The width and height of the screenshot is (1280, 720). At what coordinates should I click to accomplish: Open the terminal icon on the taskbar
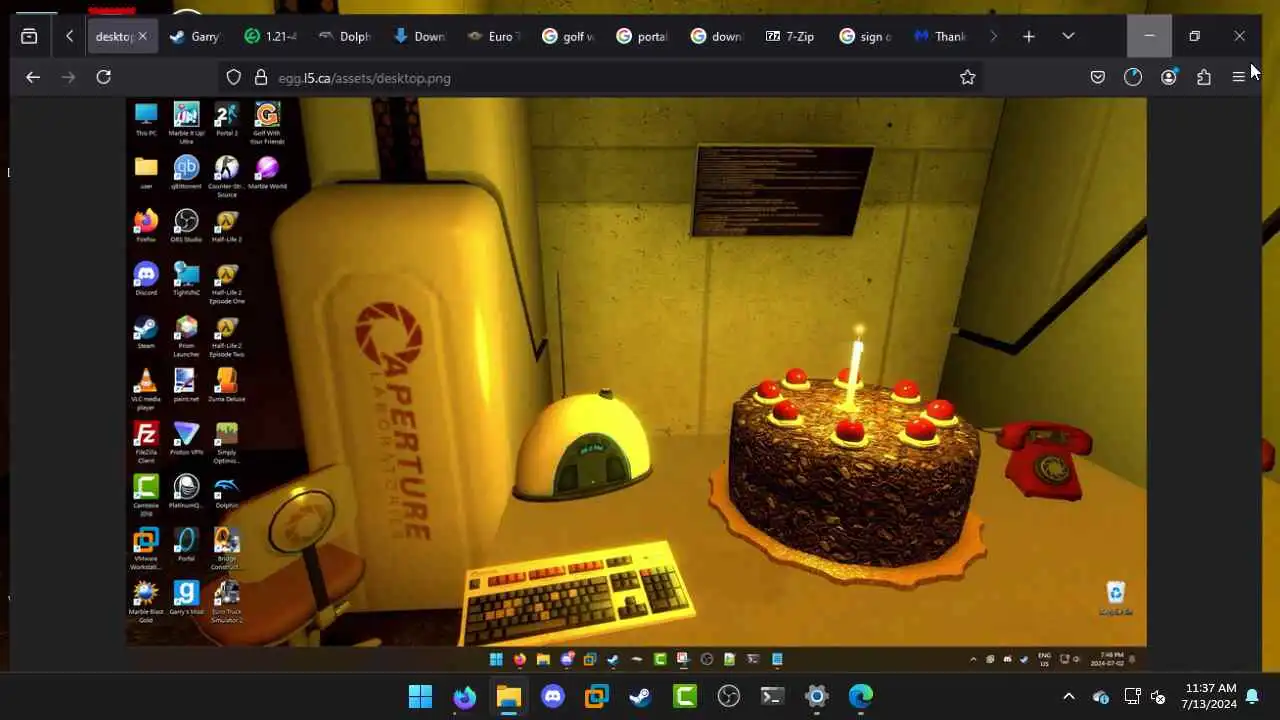(772, 696)
